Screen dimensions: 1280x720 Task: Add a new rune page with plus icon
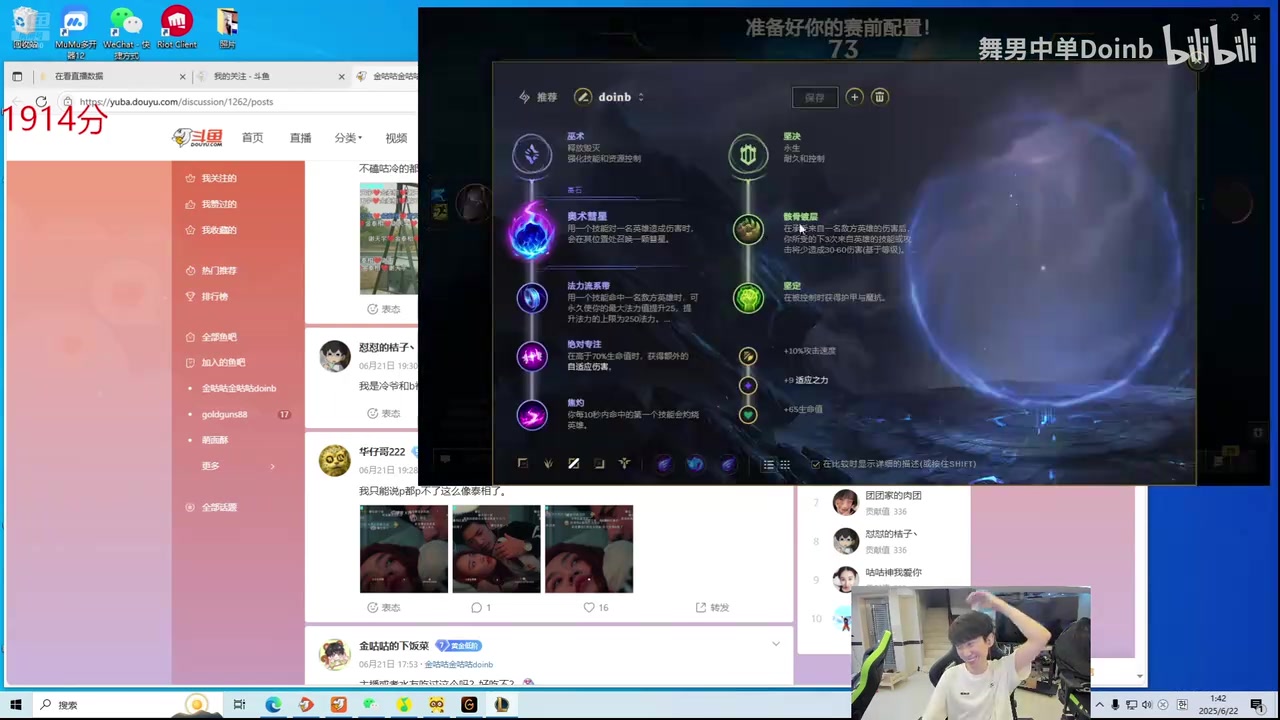coord(854,97)
